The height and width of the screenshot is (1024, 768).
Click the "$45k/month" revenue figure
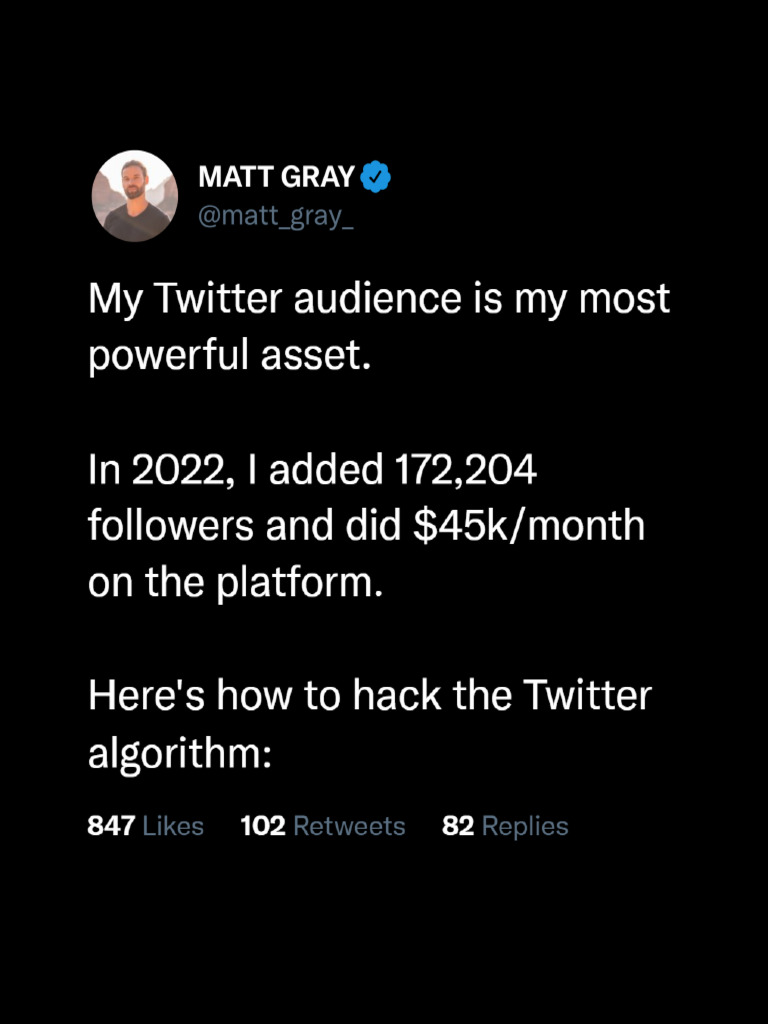pyautogui.click(x=529, y=526)
